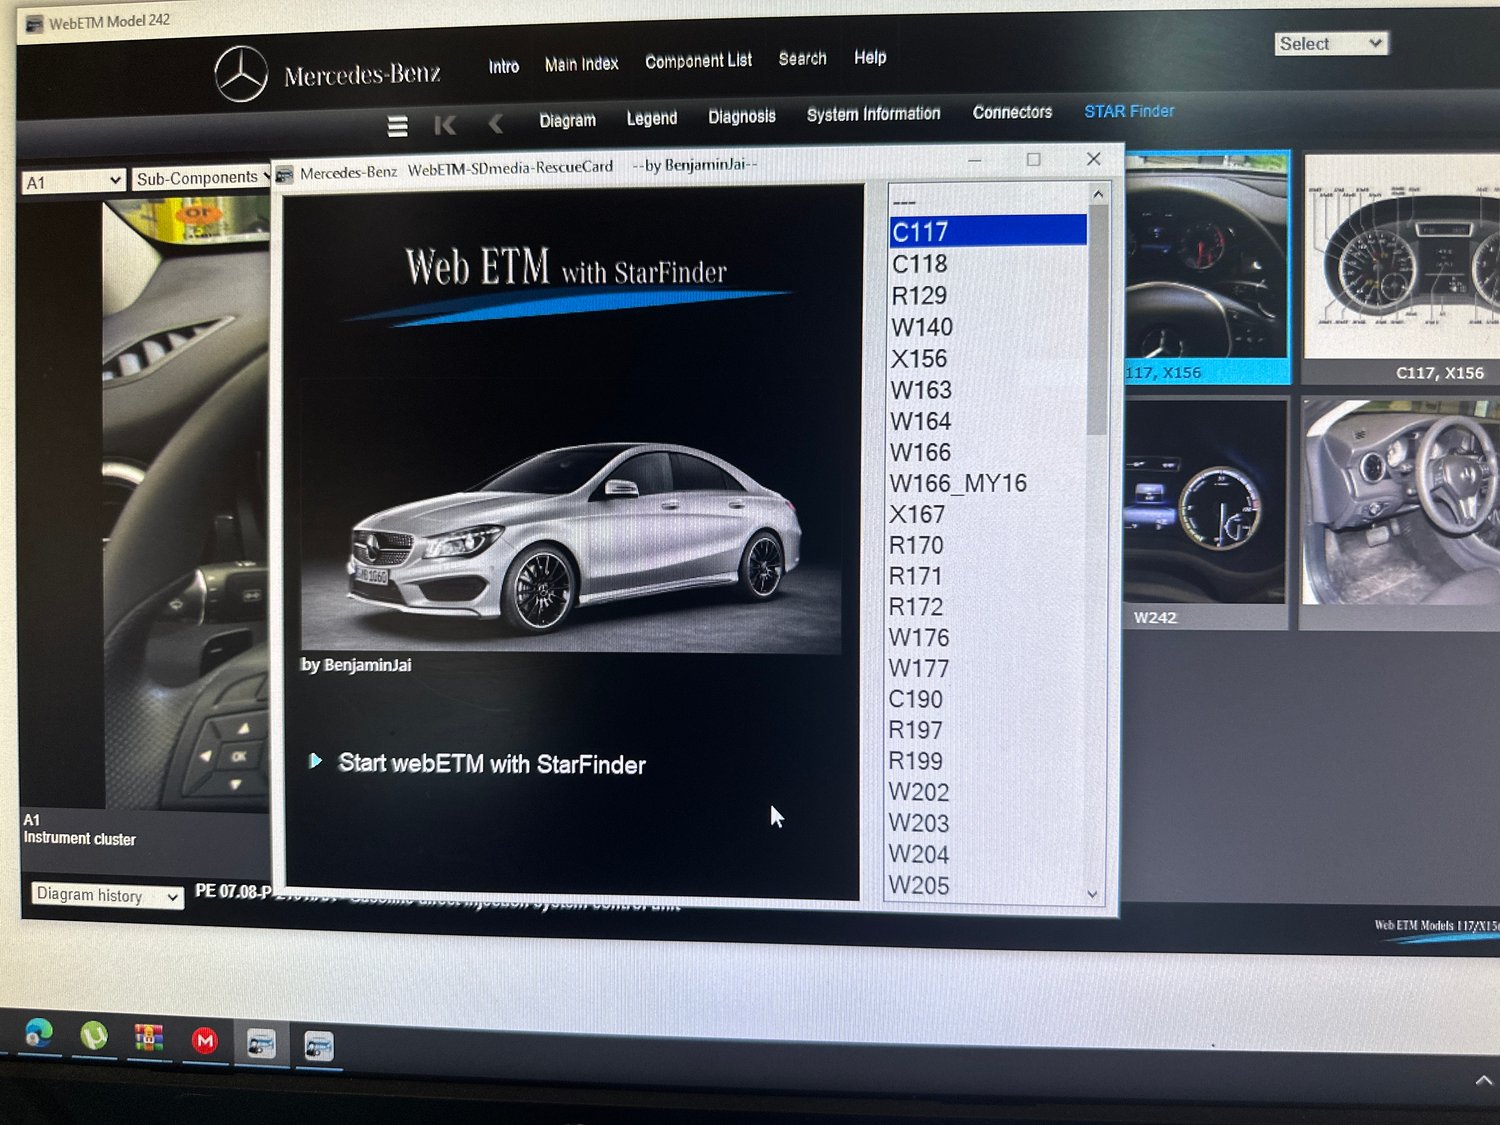Image resolution: width=1500 pixels, height=1125 pixels.
Task: Pick W164 from the model list
Action: coord(988,421)
